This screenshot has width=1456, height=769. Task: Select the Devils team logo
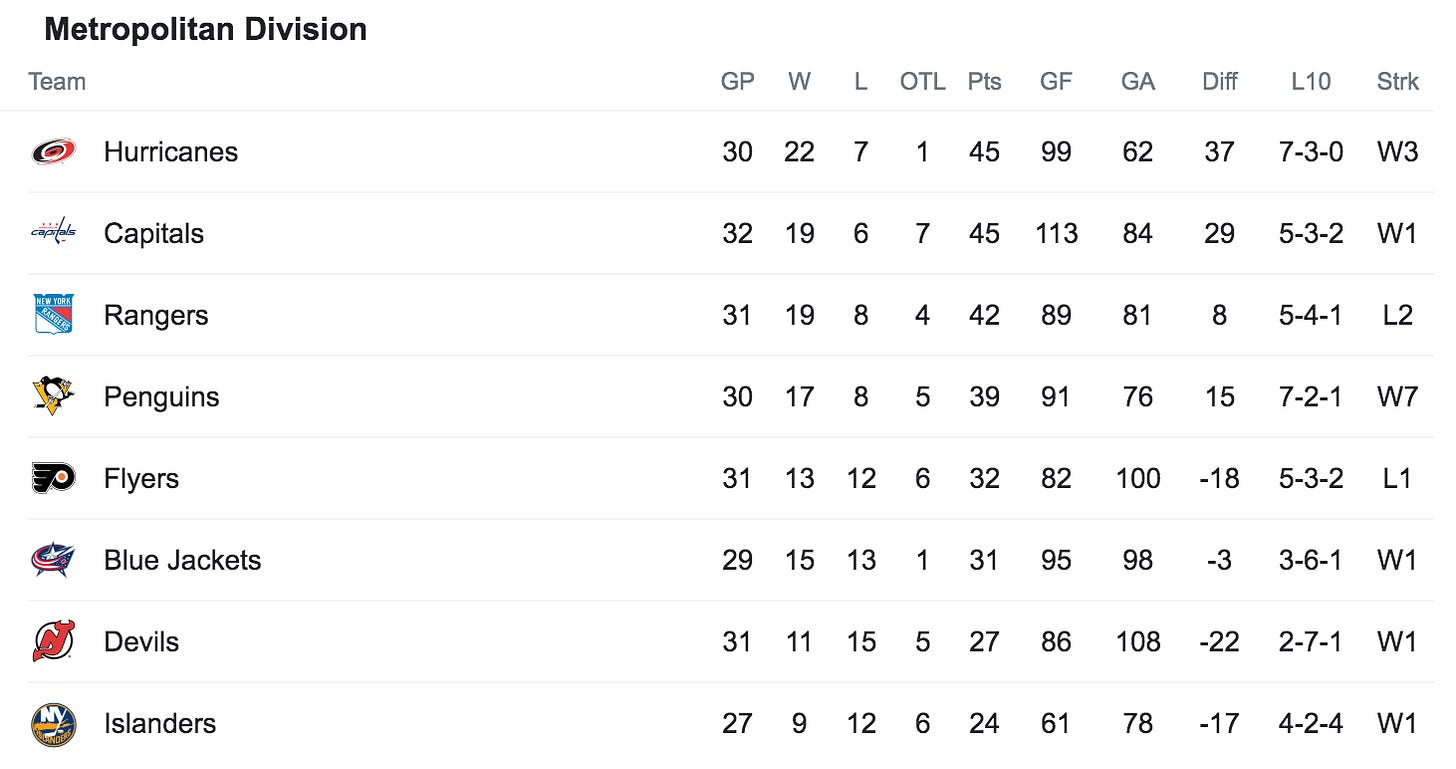pyautogui.click(x=53, y=641)
